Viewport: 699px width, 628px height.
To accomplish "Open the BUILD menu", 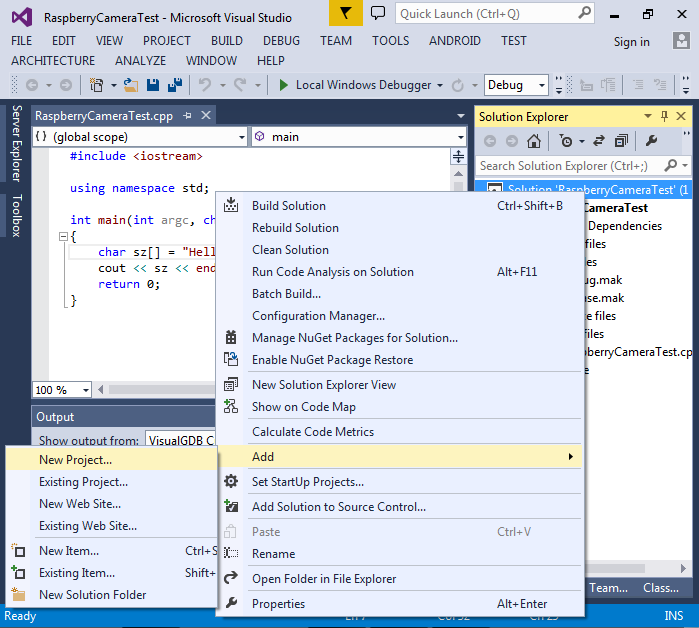I will click(x=227, y=41).
